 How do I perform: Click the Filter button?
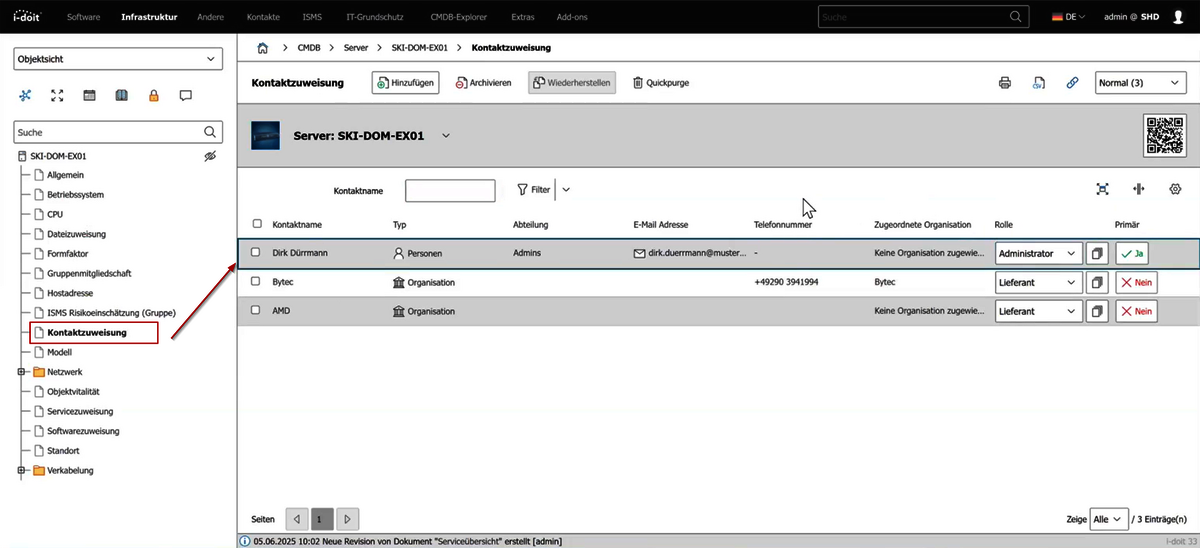point(534,189)
